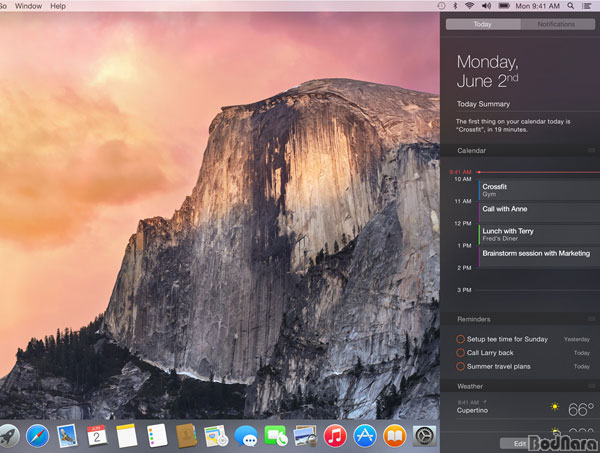
Task: Click the Mon 9:41 AM clock
Action: [537, 6]
